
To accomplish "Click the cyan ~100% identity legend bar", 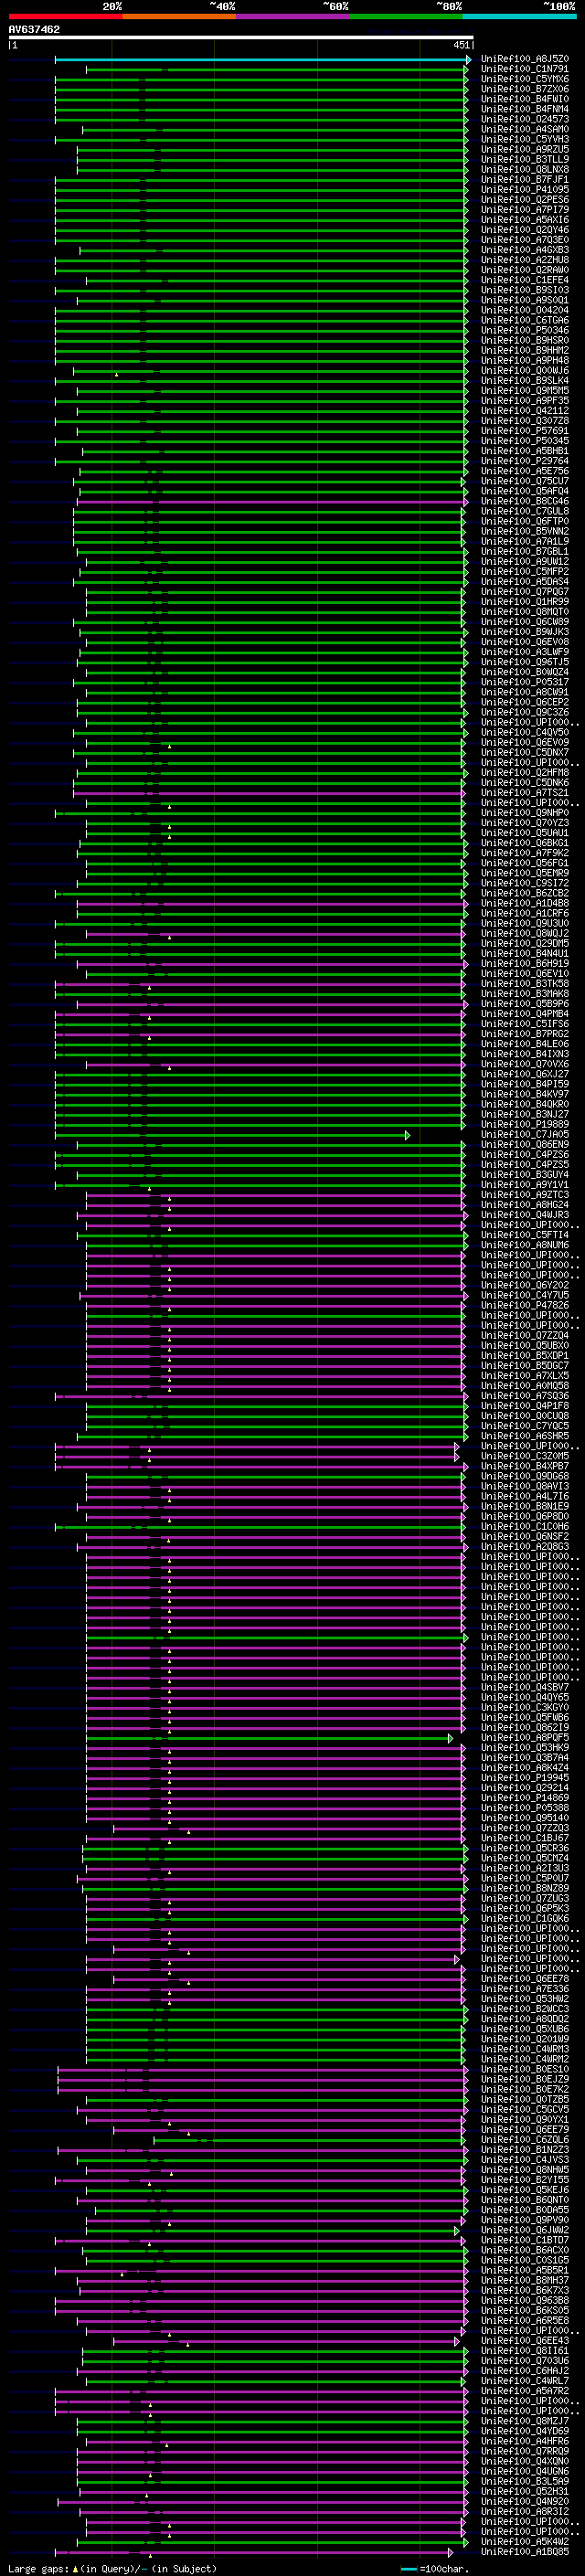I will 519,16.
